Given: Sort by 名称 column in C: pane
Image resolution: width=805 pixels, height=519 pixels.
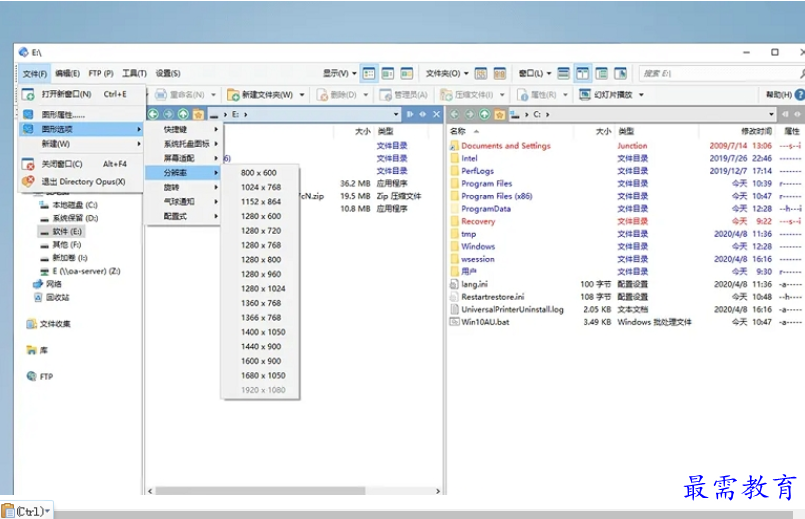Looking at the screenshot, I should click(458, 131).
